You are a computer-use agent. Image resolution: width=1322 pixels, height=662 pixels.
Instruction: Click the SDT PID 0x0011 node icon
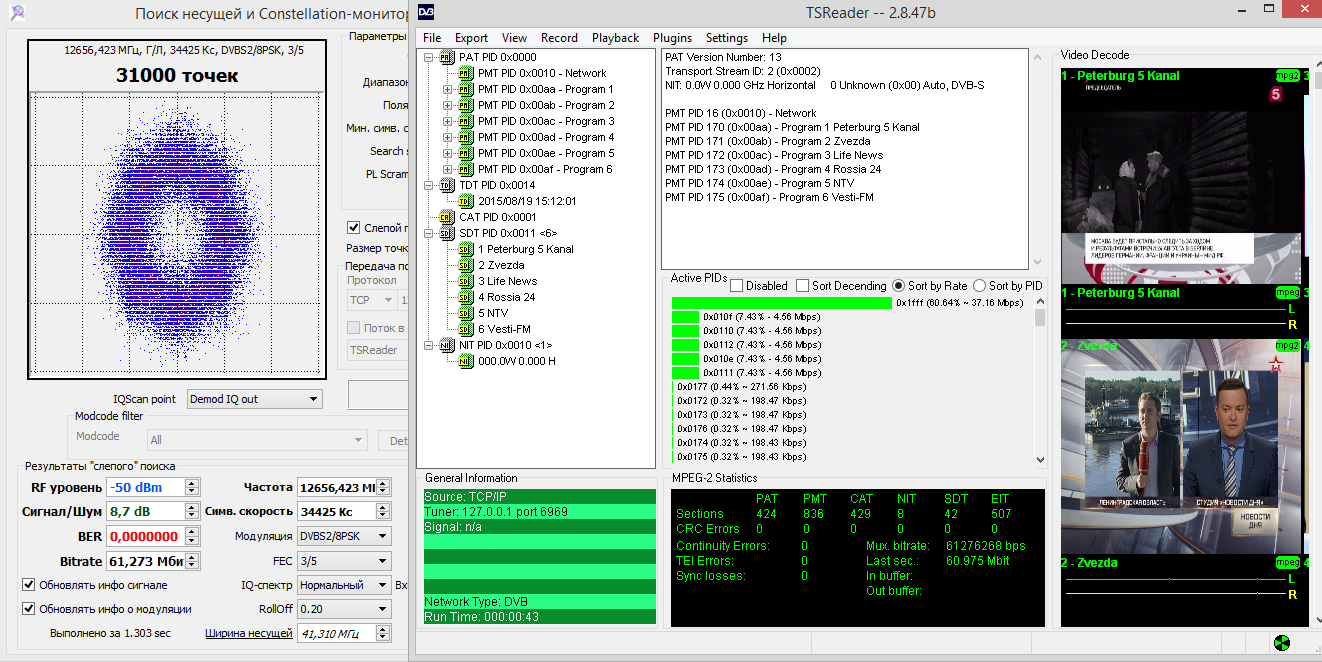click(445, 233)
